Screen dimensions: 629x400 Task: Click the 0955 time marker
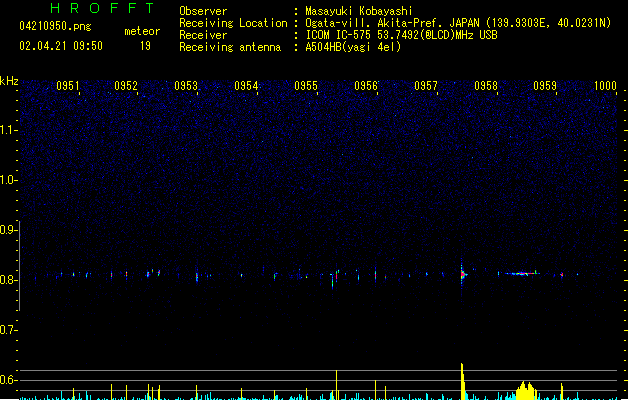click(x=306, y=86)
